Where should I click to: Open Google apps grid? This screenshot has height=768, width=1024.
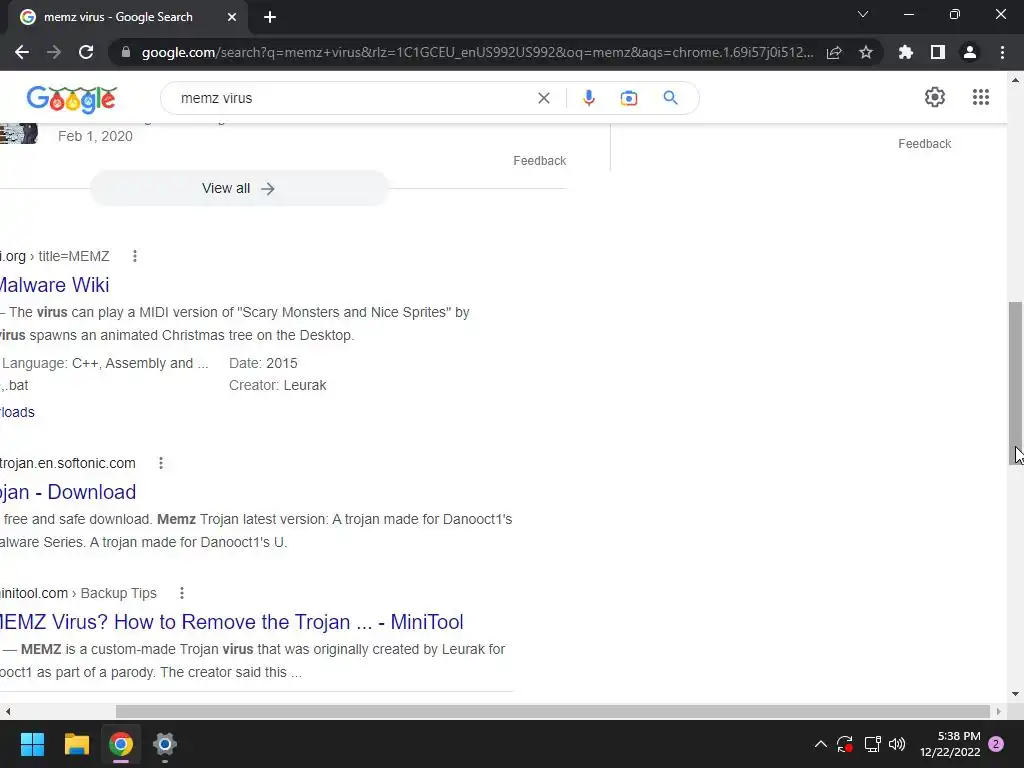pos(980,97)
